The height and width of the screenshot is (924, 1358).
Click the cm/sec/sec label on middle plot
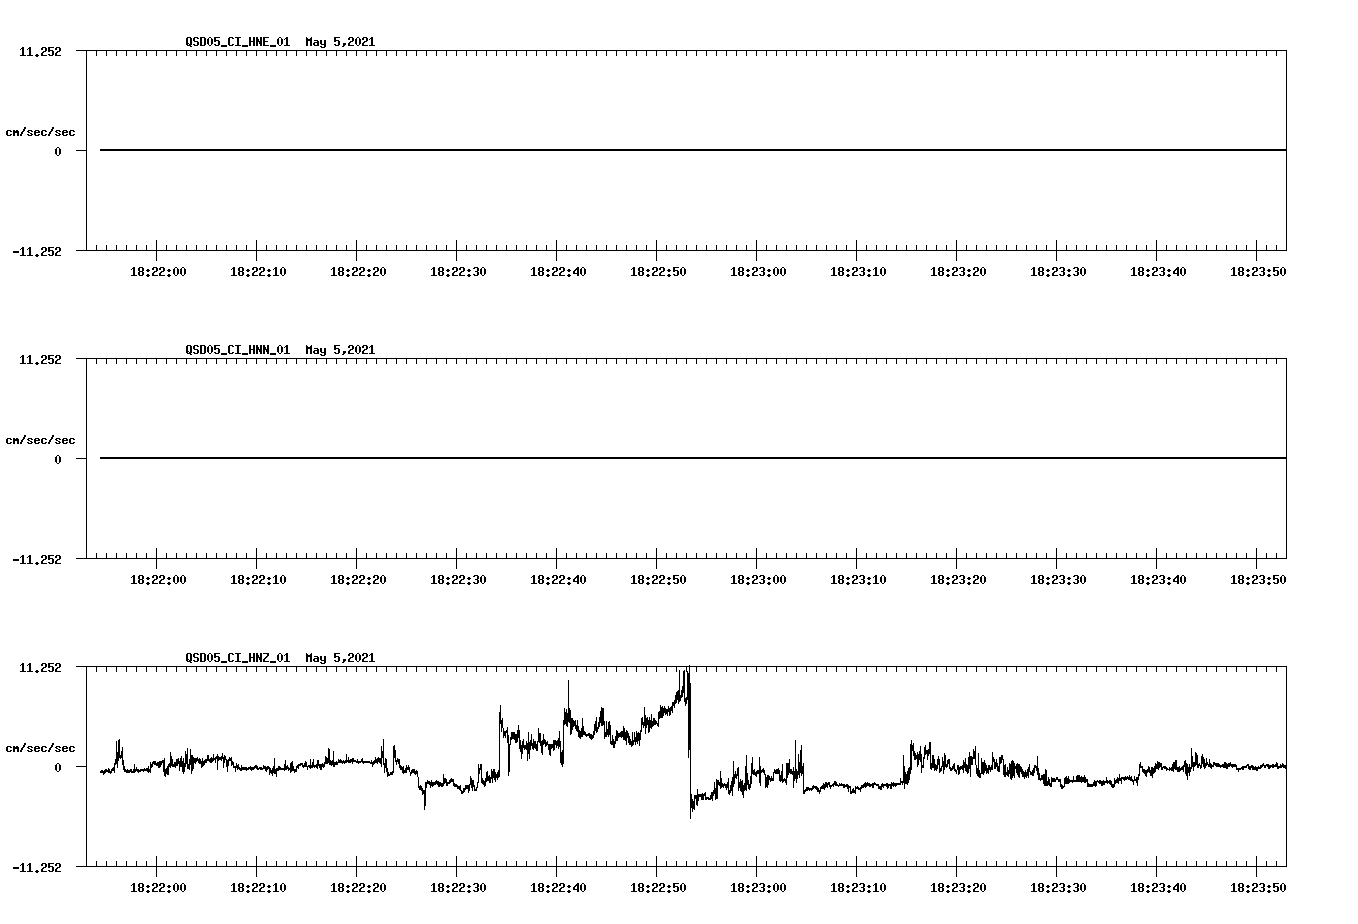pos(40,439)
